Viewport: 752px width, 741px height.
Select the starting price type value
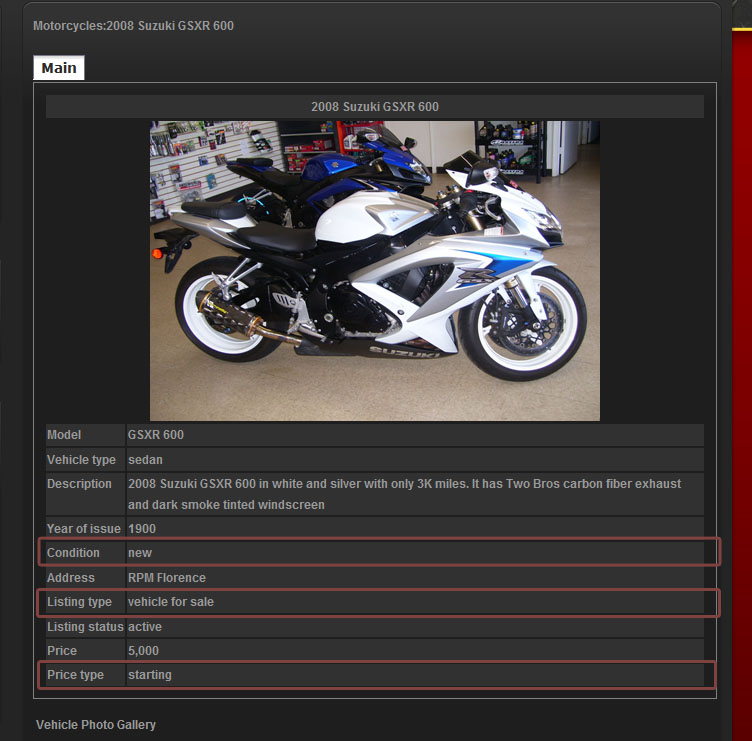pos(150,675)
